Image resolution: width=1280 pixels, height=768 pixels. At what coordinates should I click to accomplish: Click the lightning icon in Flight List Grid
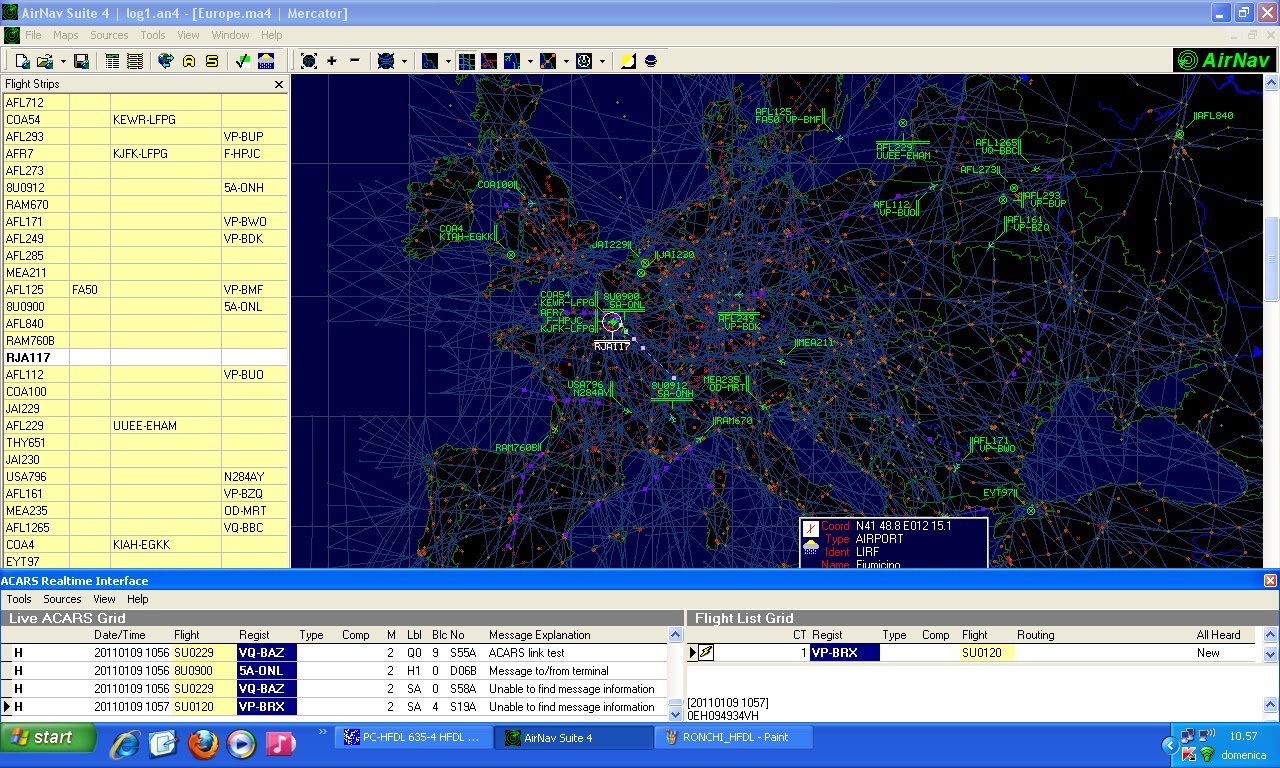[706, 653]
